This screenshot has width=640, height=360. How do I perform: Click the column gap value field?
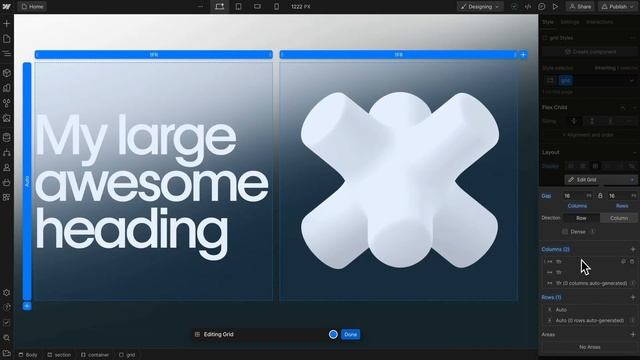pos(578,196)
